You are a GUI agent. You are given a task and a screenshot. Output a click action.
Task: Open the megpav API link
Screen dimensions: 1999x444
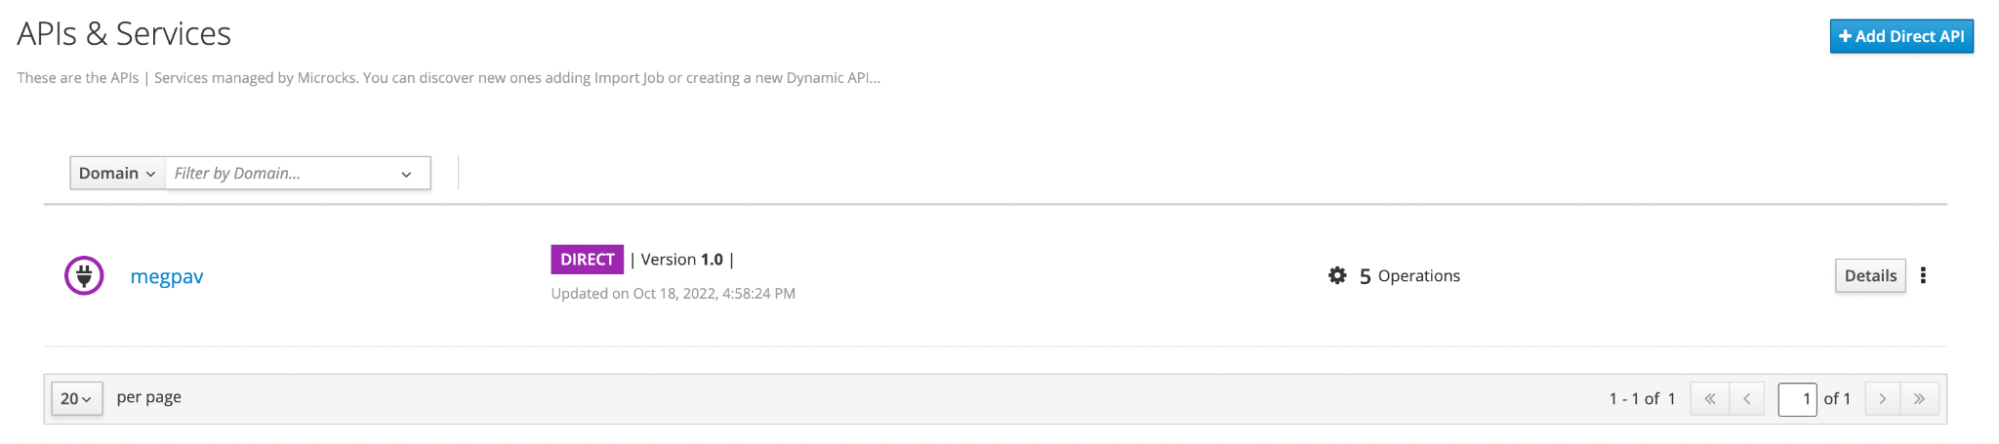(x=167, y=277)
